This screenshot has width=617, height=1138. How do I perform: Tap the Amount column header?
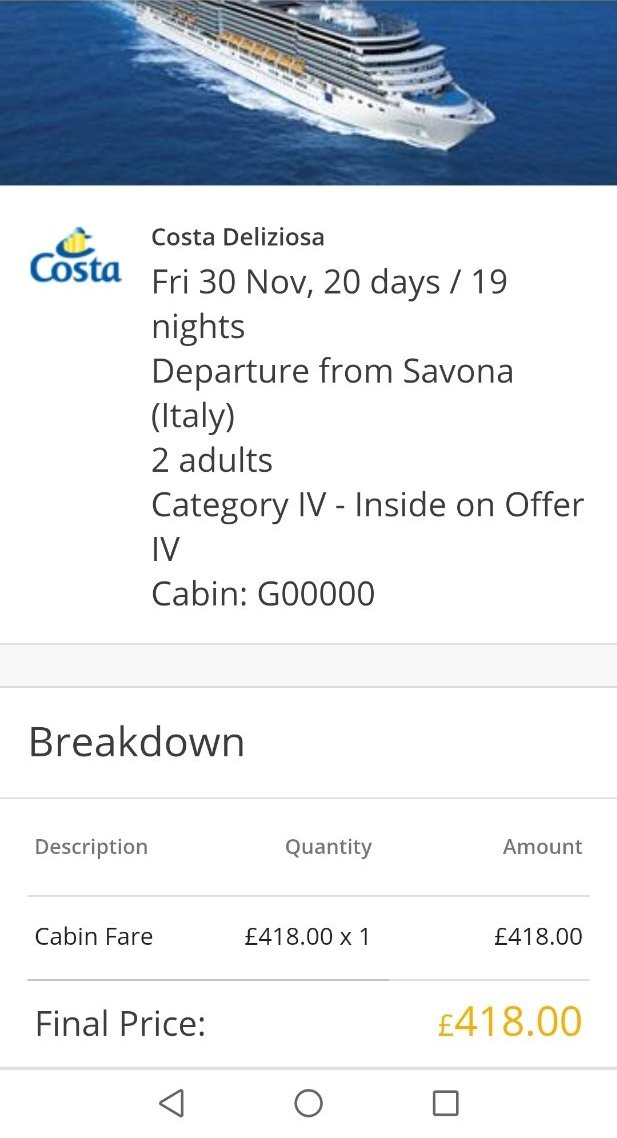click(542, 847)
